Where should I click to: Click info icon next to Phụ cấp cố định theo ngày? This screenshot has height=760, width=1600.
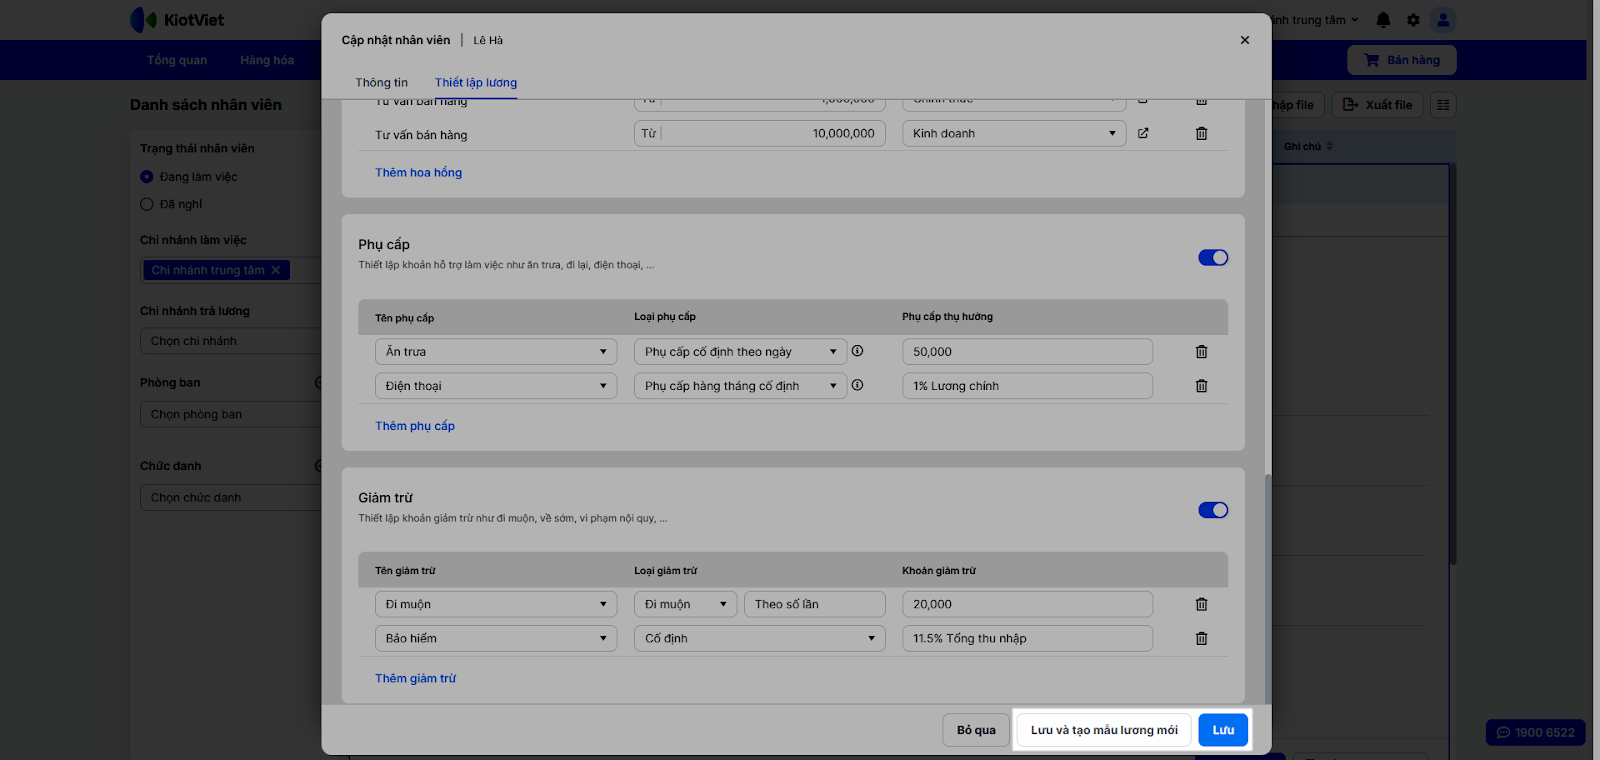tap(857, 351)
